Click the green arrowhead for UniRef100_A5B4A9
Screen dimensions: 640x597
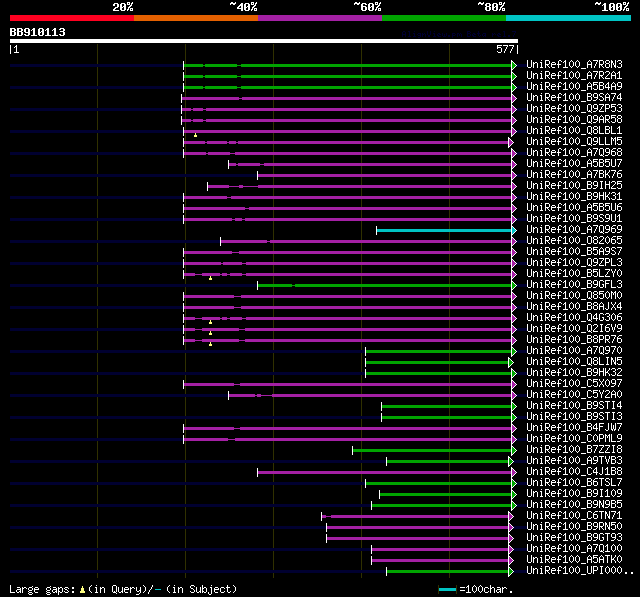click(x=514, y=87)
